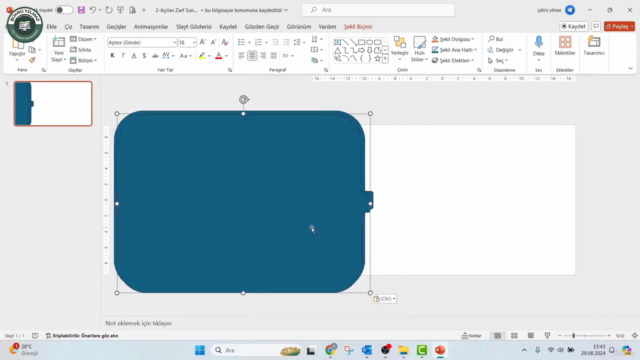Toggle normal view button in status bar
Image resolution: width=640 pixels, height=360 pixels.
point(498,336)
